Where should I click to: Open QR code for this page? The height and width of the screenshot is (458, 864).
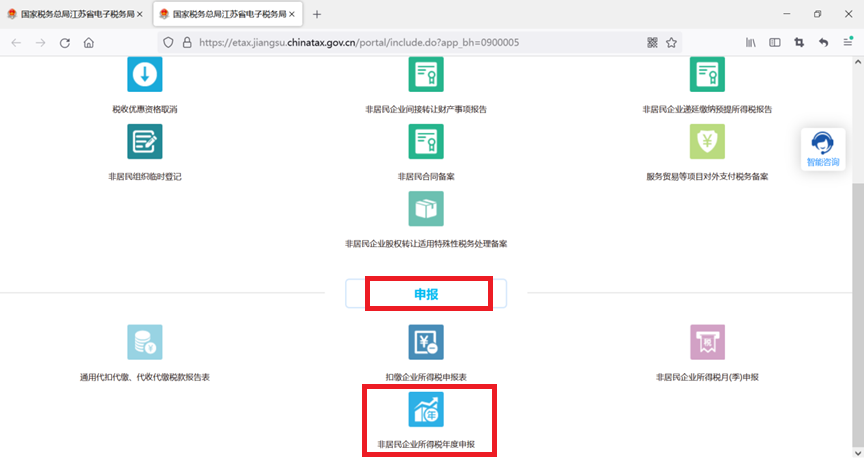[x=652, y=42]
